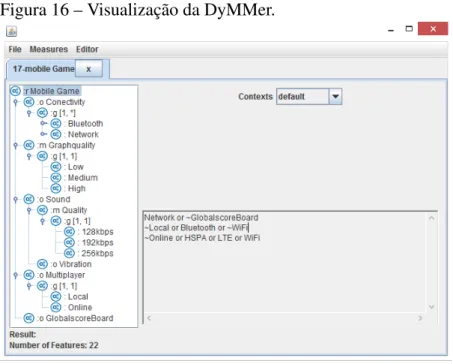453x364 pixels.
Task: Click constraints scrollbar down arrow
Action: click(431, 307)
